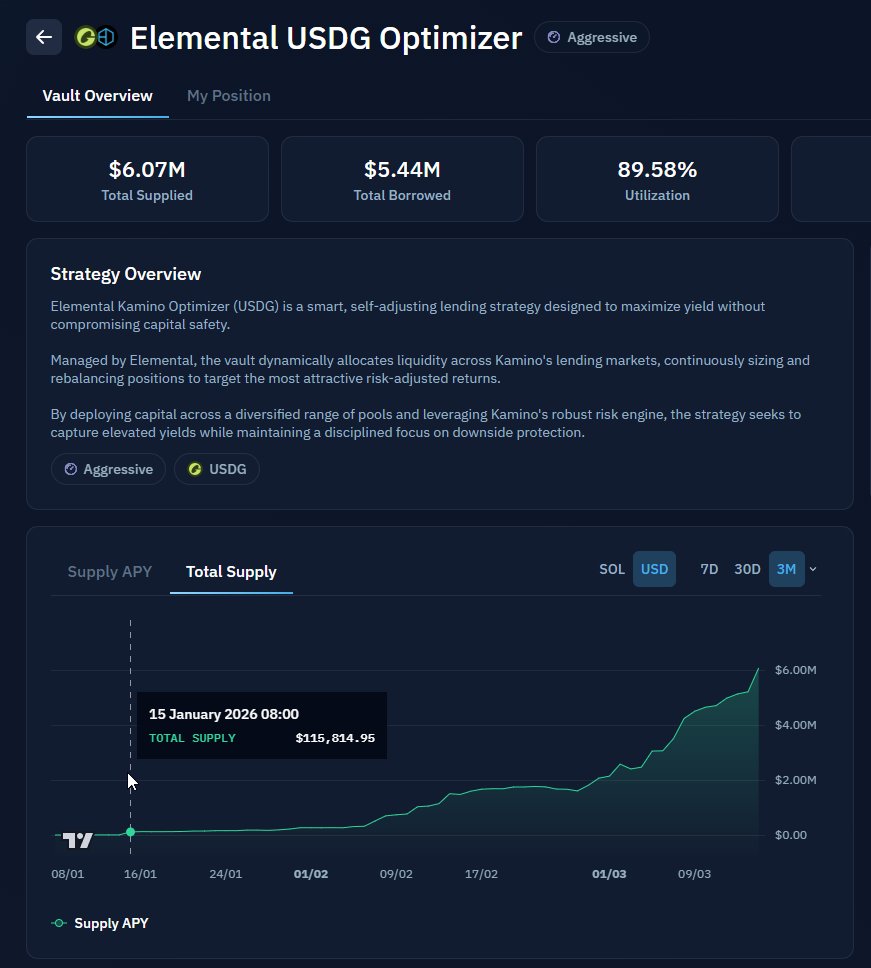The height and width of the screenshot is (968, 871).
Task: Select the 89.58% Utilization card
Action: (x=657, y=179)
